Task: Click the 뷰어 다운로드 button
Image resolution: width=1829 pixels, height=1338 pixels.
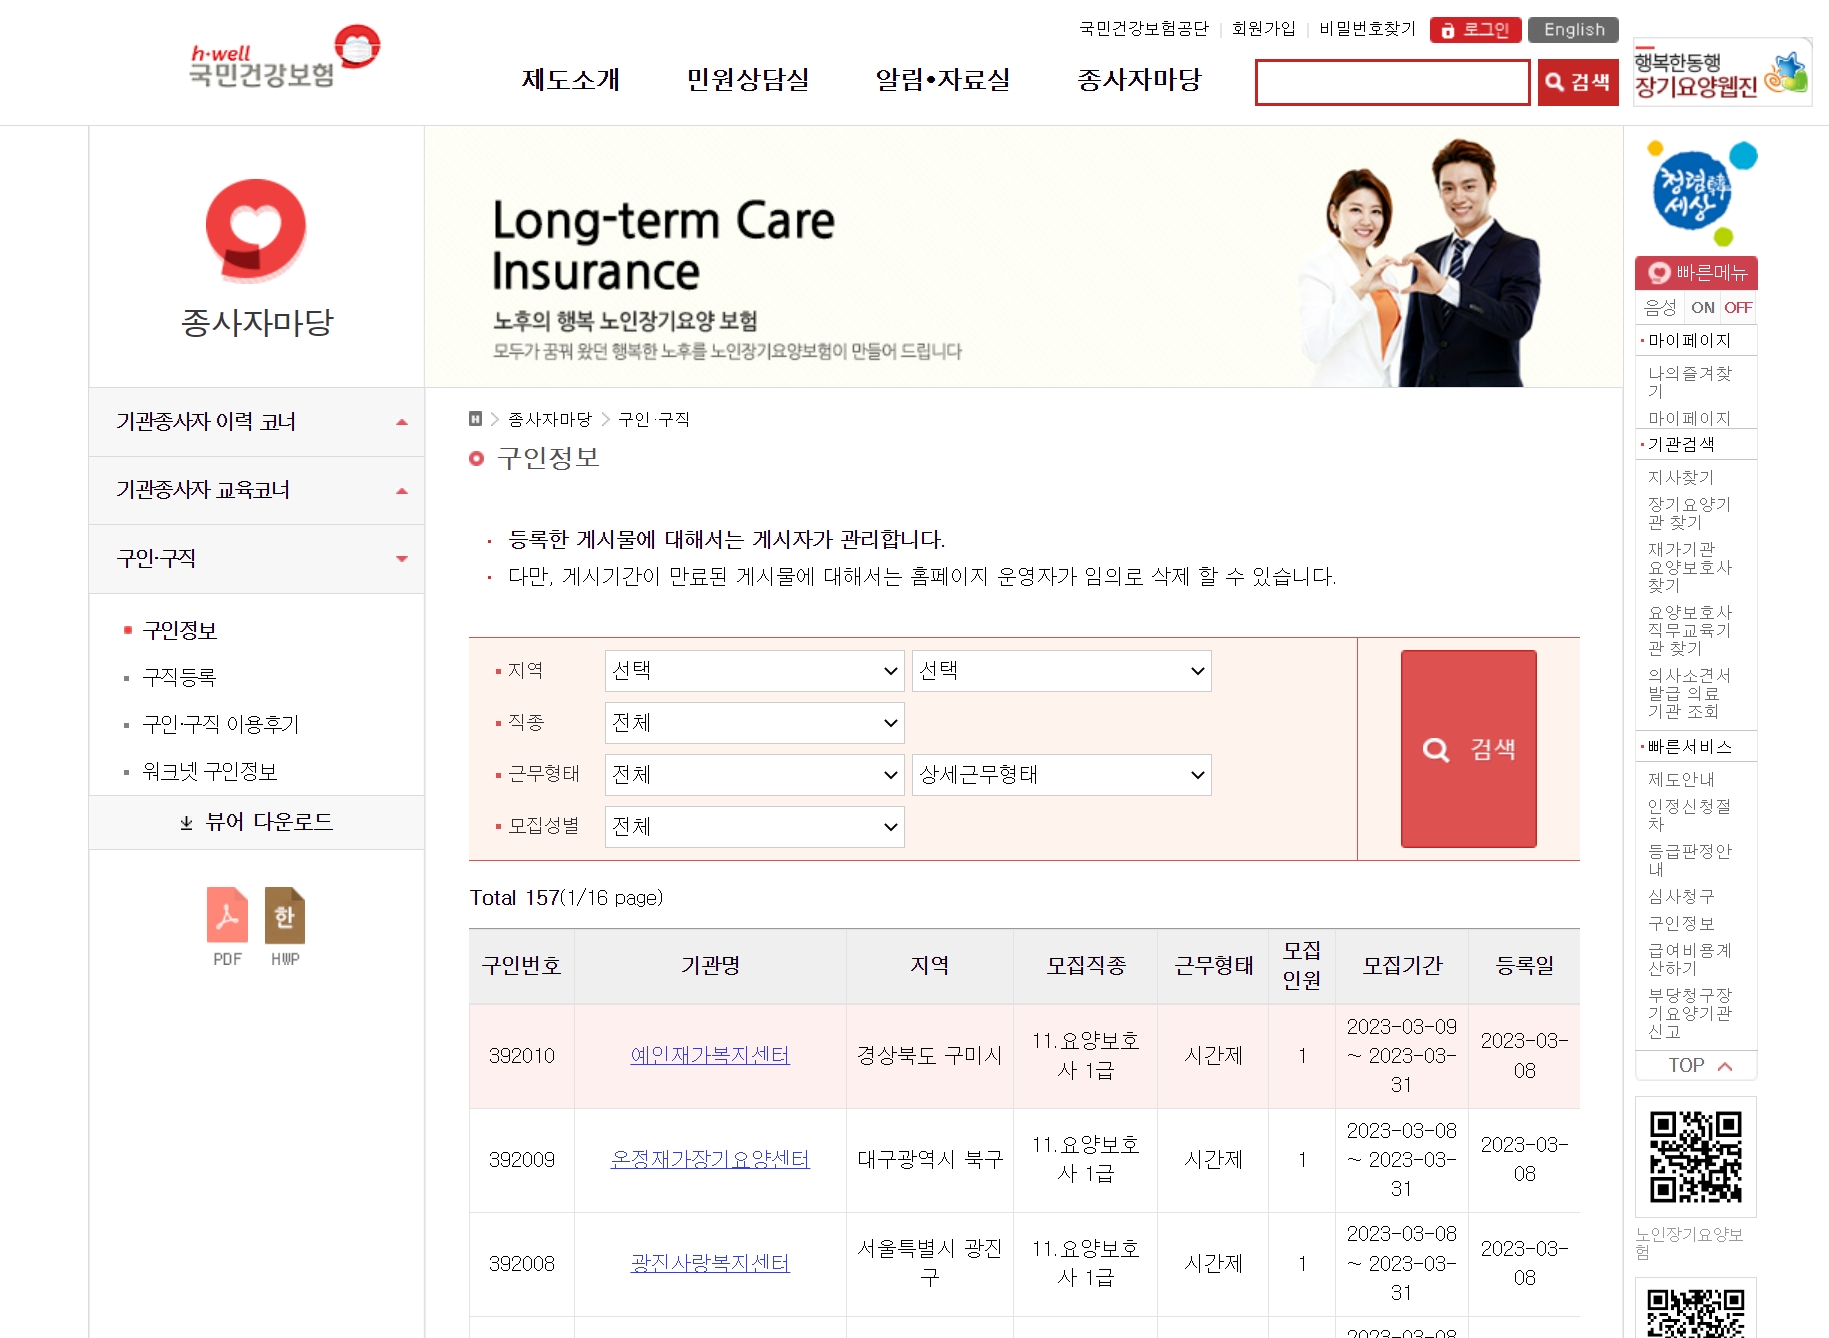Action: click(x=257, y=822)
